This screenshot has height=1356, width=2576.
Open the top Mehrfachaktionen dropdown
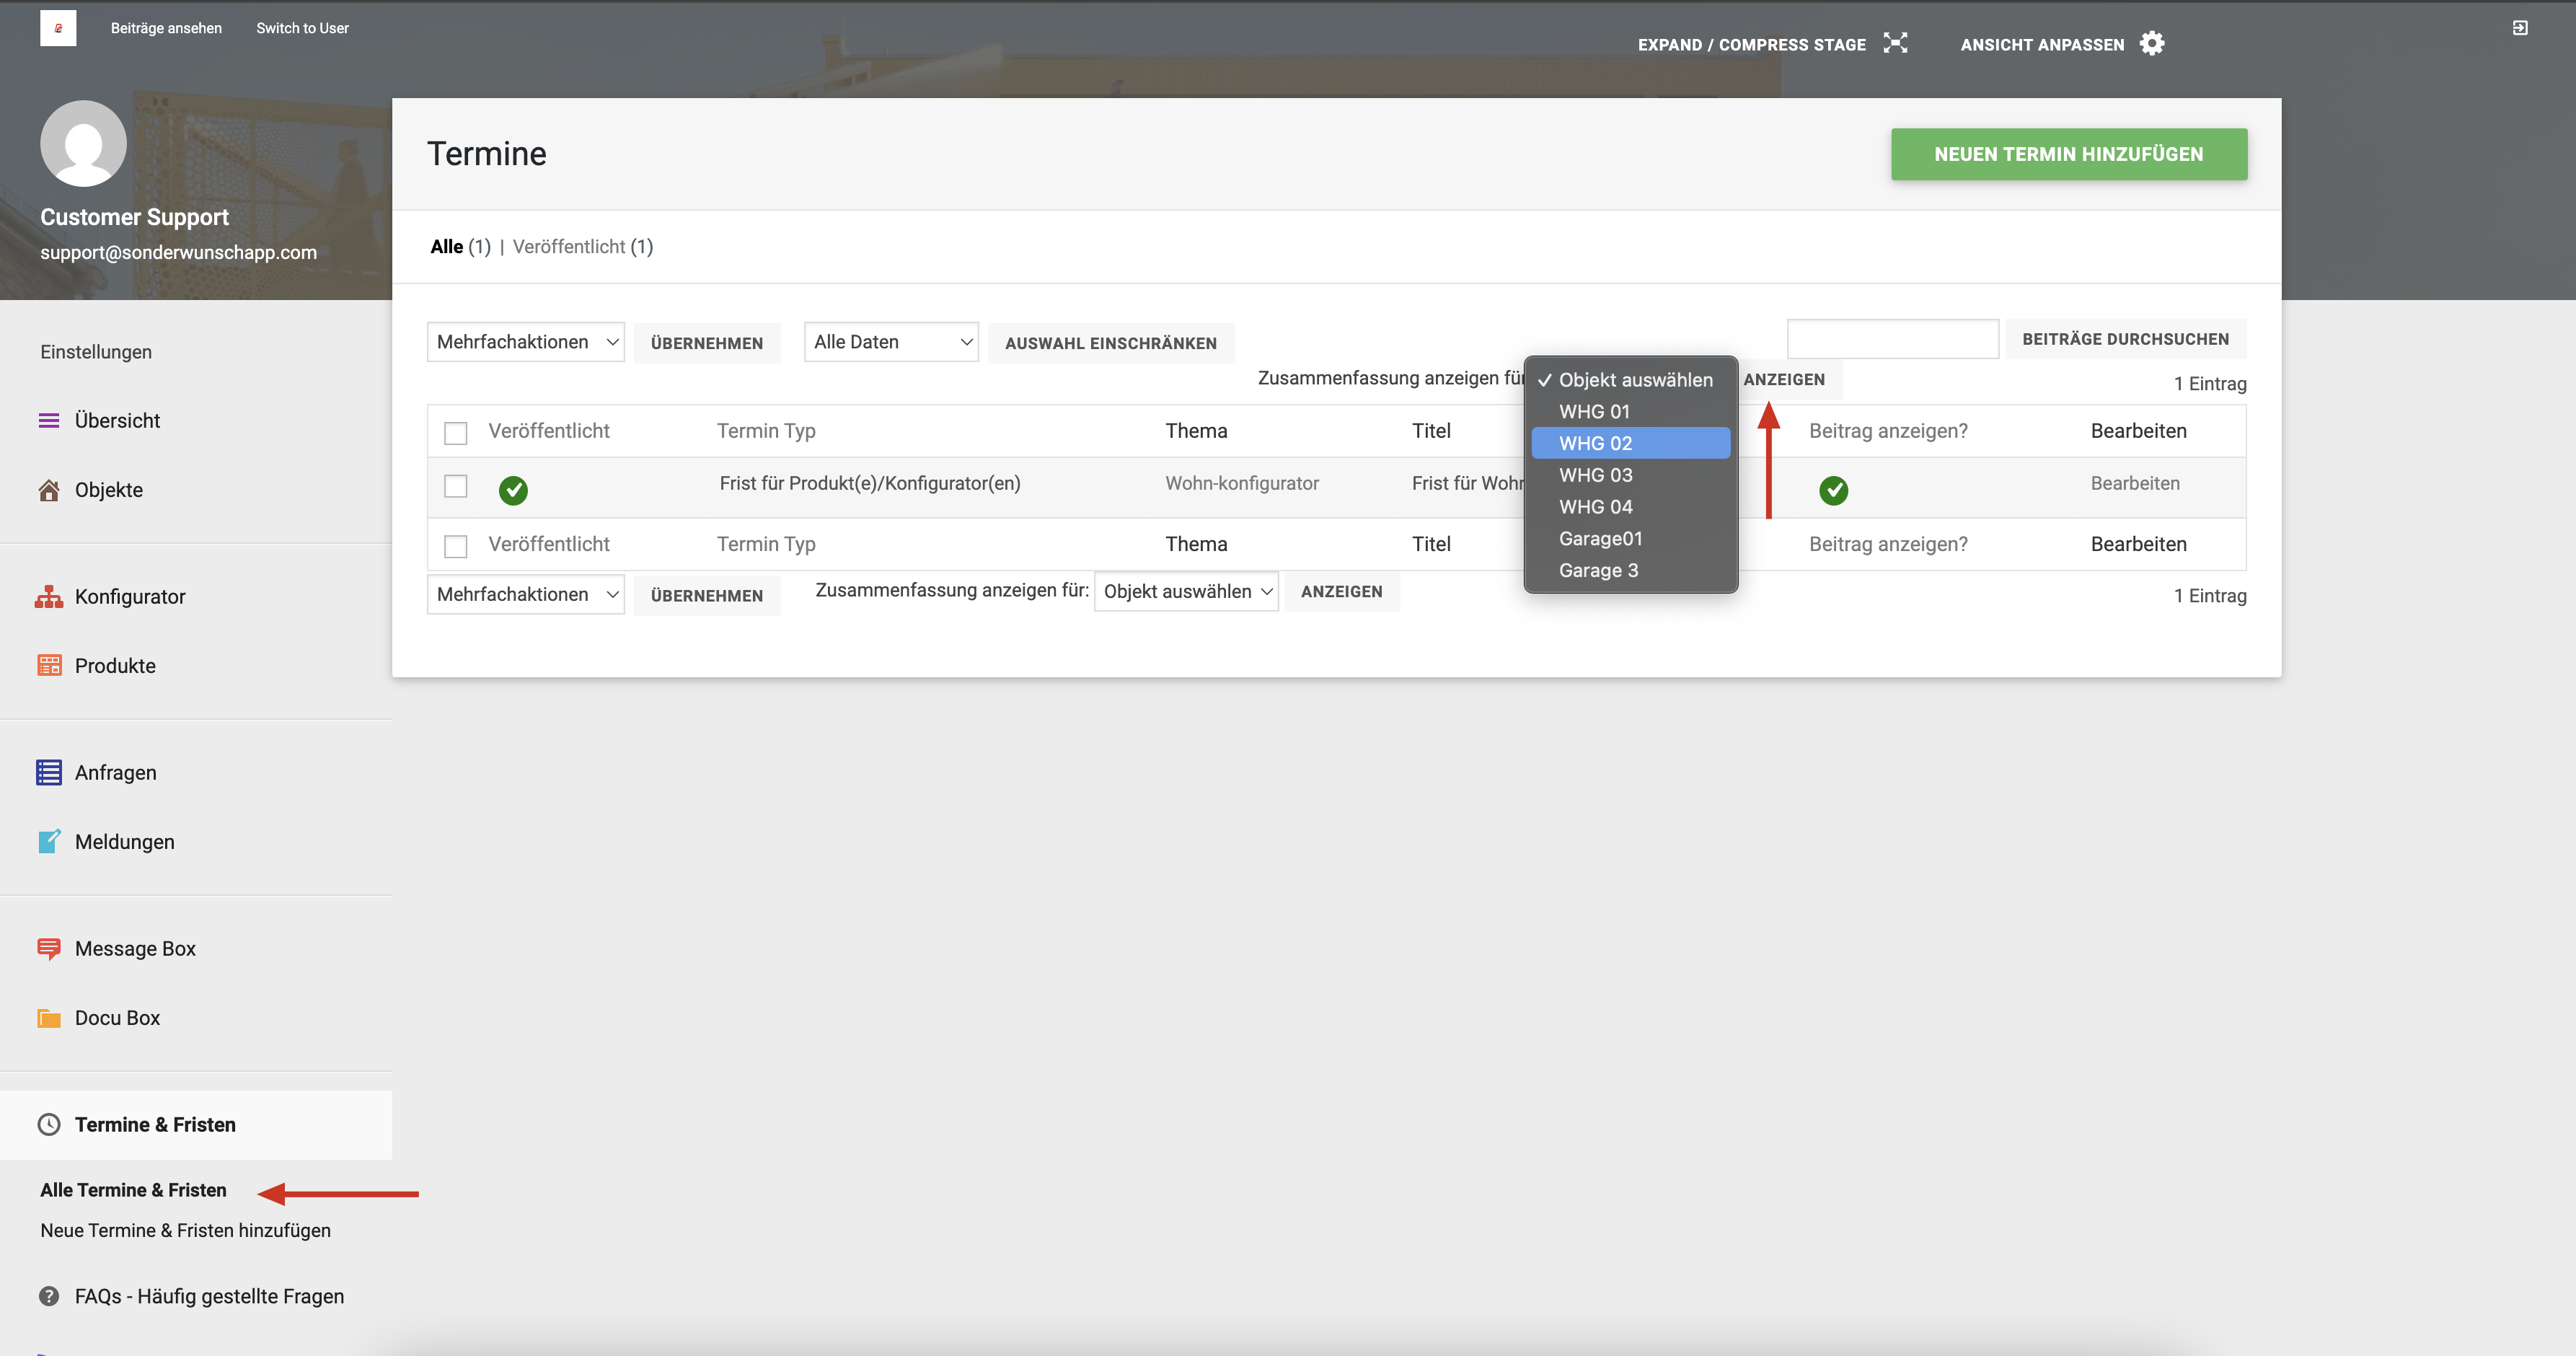tap(526, 342)
